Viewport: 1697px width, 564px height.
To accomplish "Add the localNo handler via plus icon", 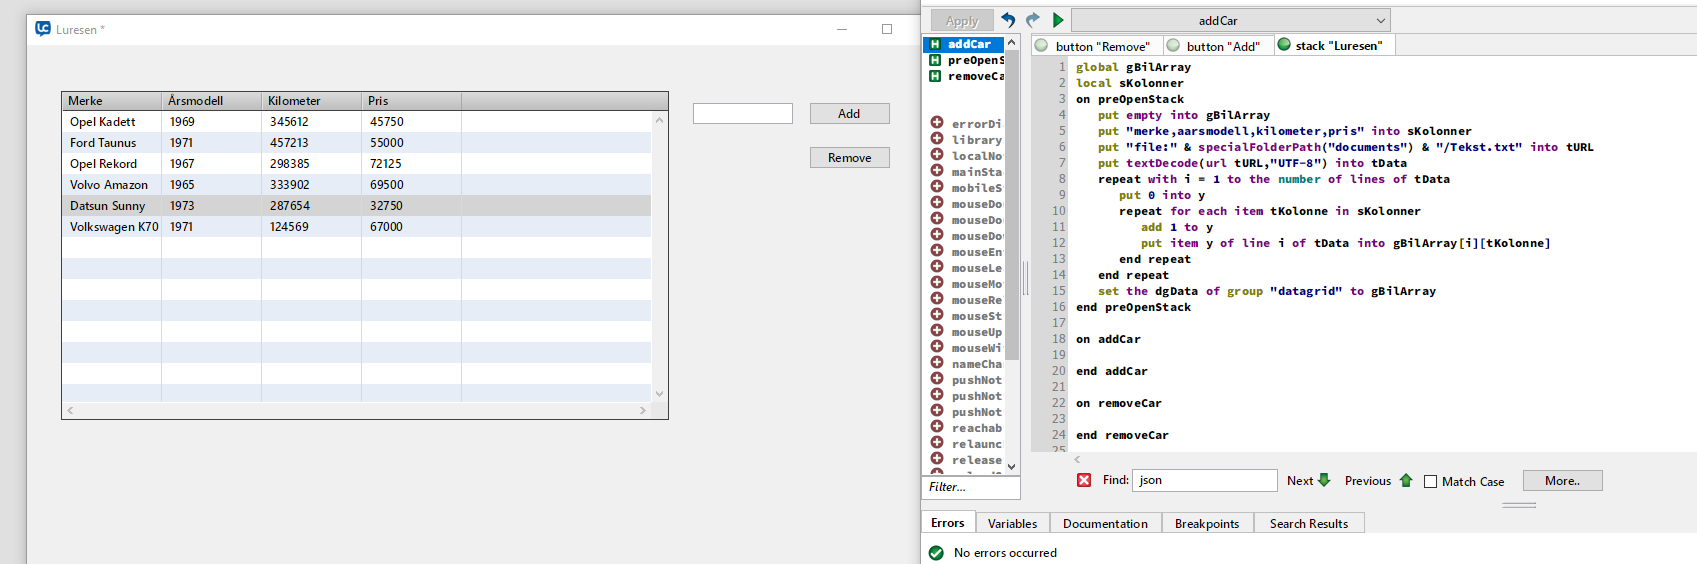I will point(937,155).
